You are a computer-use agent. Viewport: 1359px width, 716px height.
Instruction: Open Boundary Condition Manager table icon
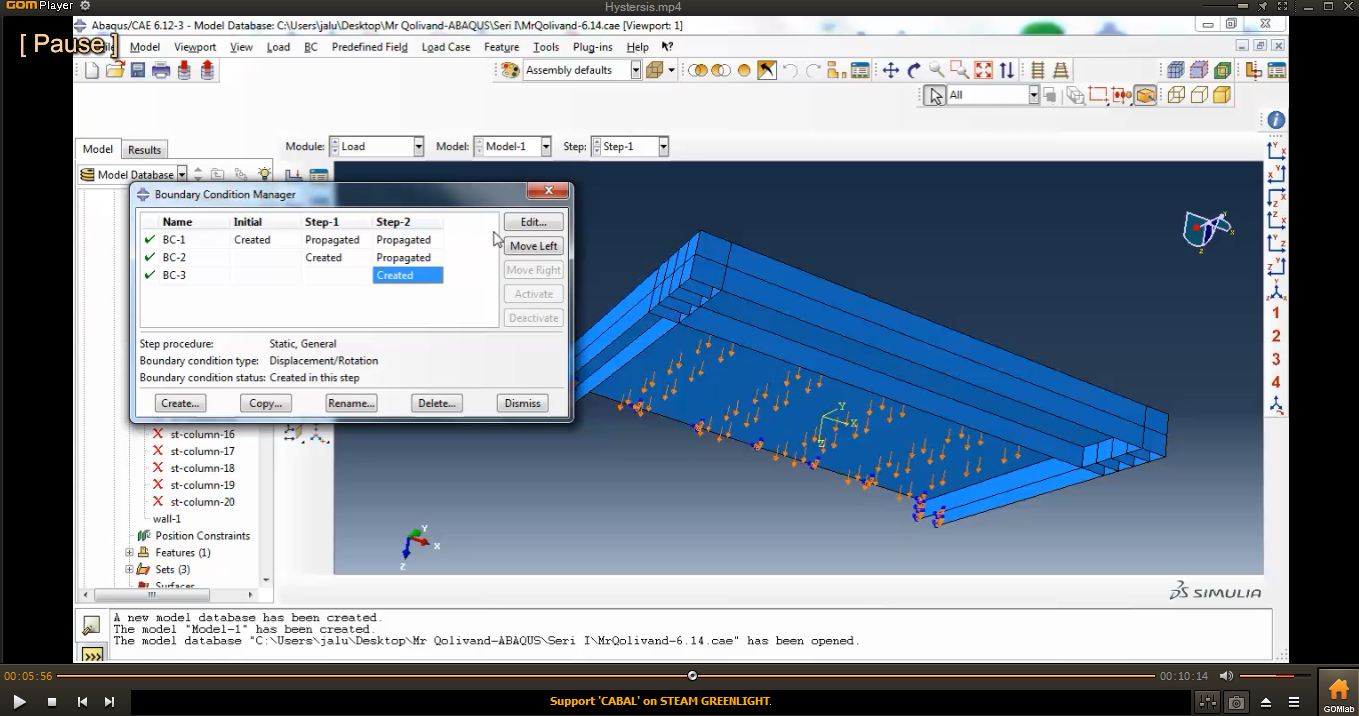(x=318, y=175)
